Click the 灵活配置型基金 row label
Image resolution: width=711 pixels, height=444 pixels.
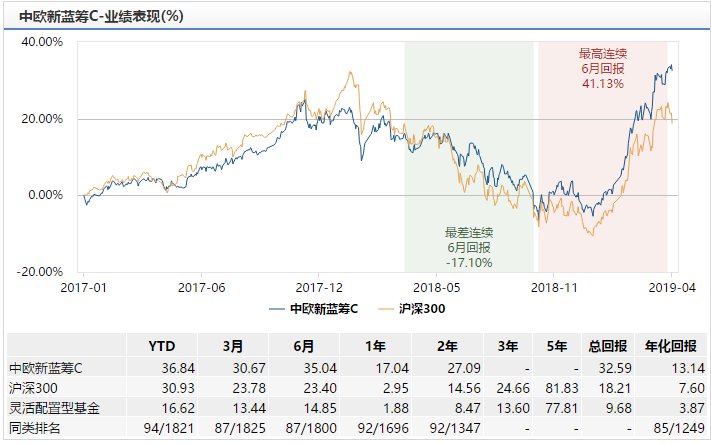[54, 408]
